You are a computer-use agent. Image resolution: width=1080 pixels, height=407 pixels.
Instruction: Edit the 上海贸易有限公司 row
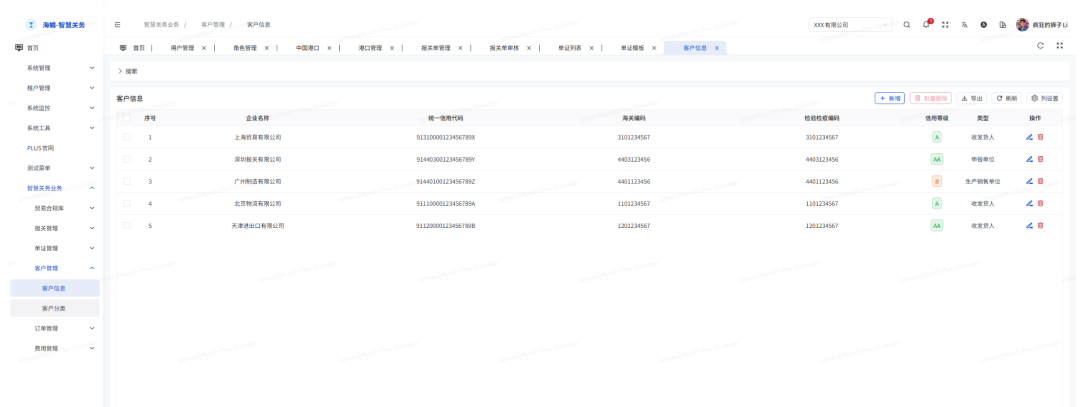click(1029, 137)
